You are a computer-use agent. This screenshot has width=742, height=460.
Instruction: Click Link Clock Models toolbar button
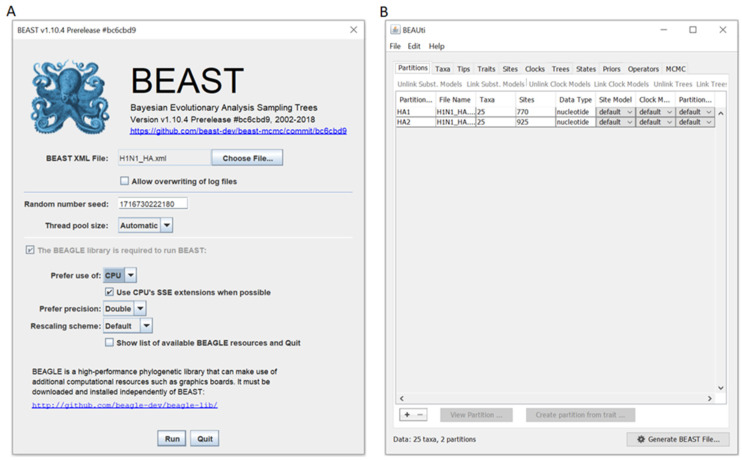coord(621,84)
